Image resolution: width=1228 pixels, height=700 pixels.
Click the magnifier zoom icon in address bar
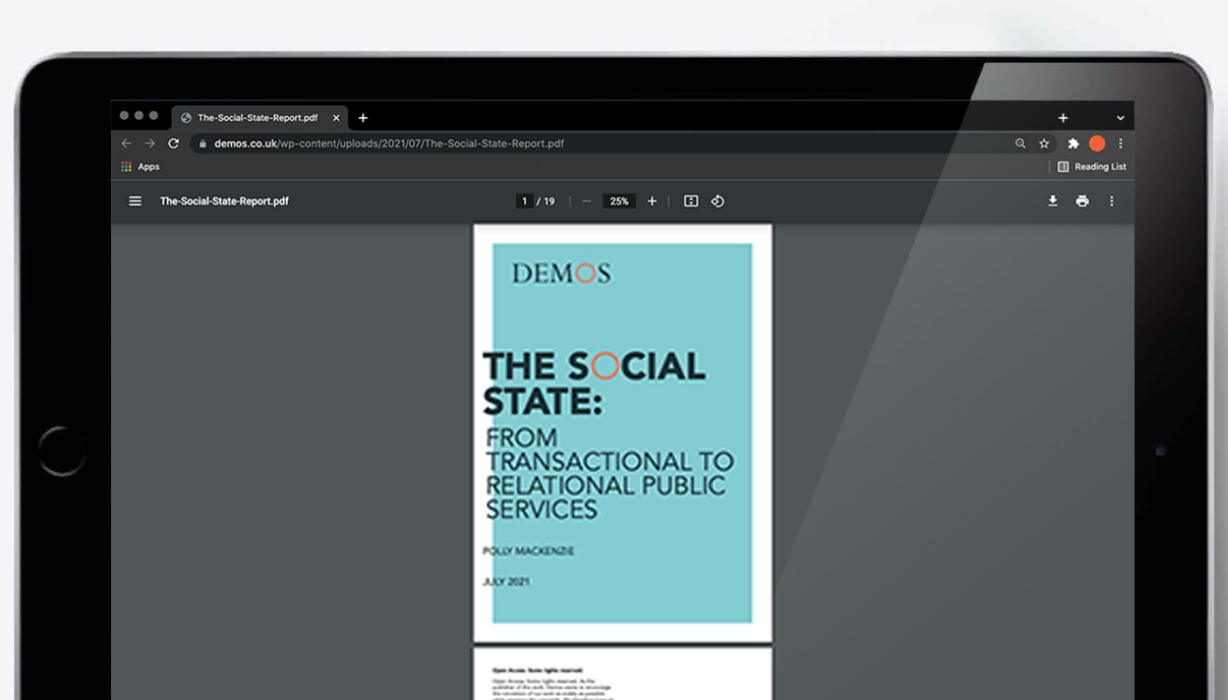tap(1020, 143)
